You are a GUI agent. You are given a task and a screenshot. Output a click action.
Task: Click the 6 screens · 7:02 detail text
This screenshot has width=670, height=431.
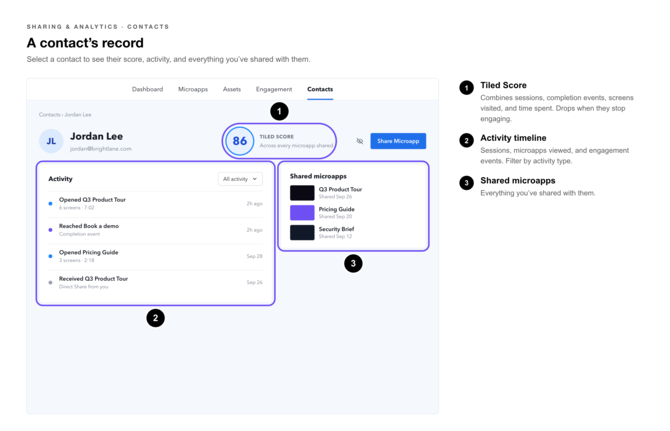point(76,208)
